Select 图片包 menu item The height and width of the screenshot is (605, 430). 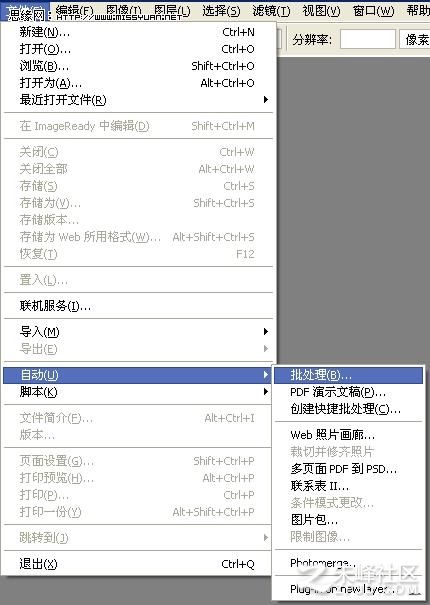point(348,520)
